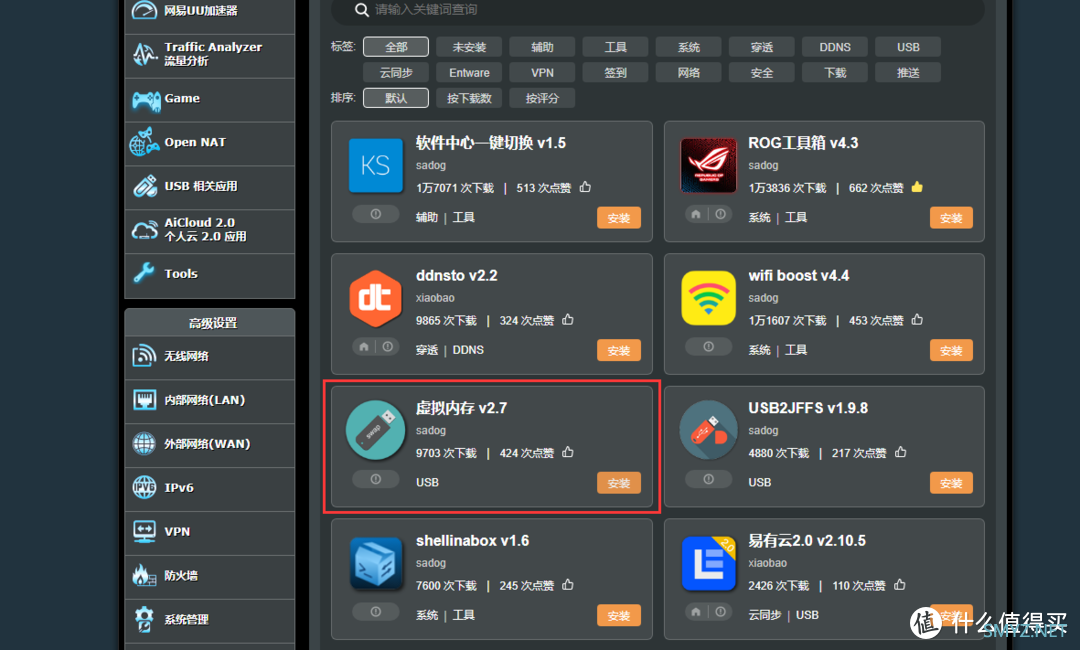Sort by 默认 order
Image resolution: width=1080 pixels, height=650 pixels.
click(x=396, y=98)
